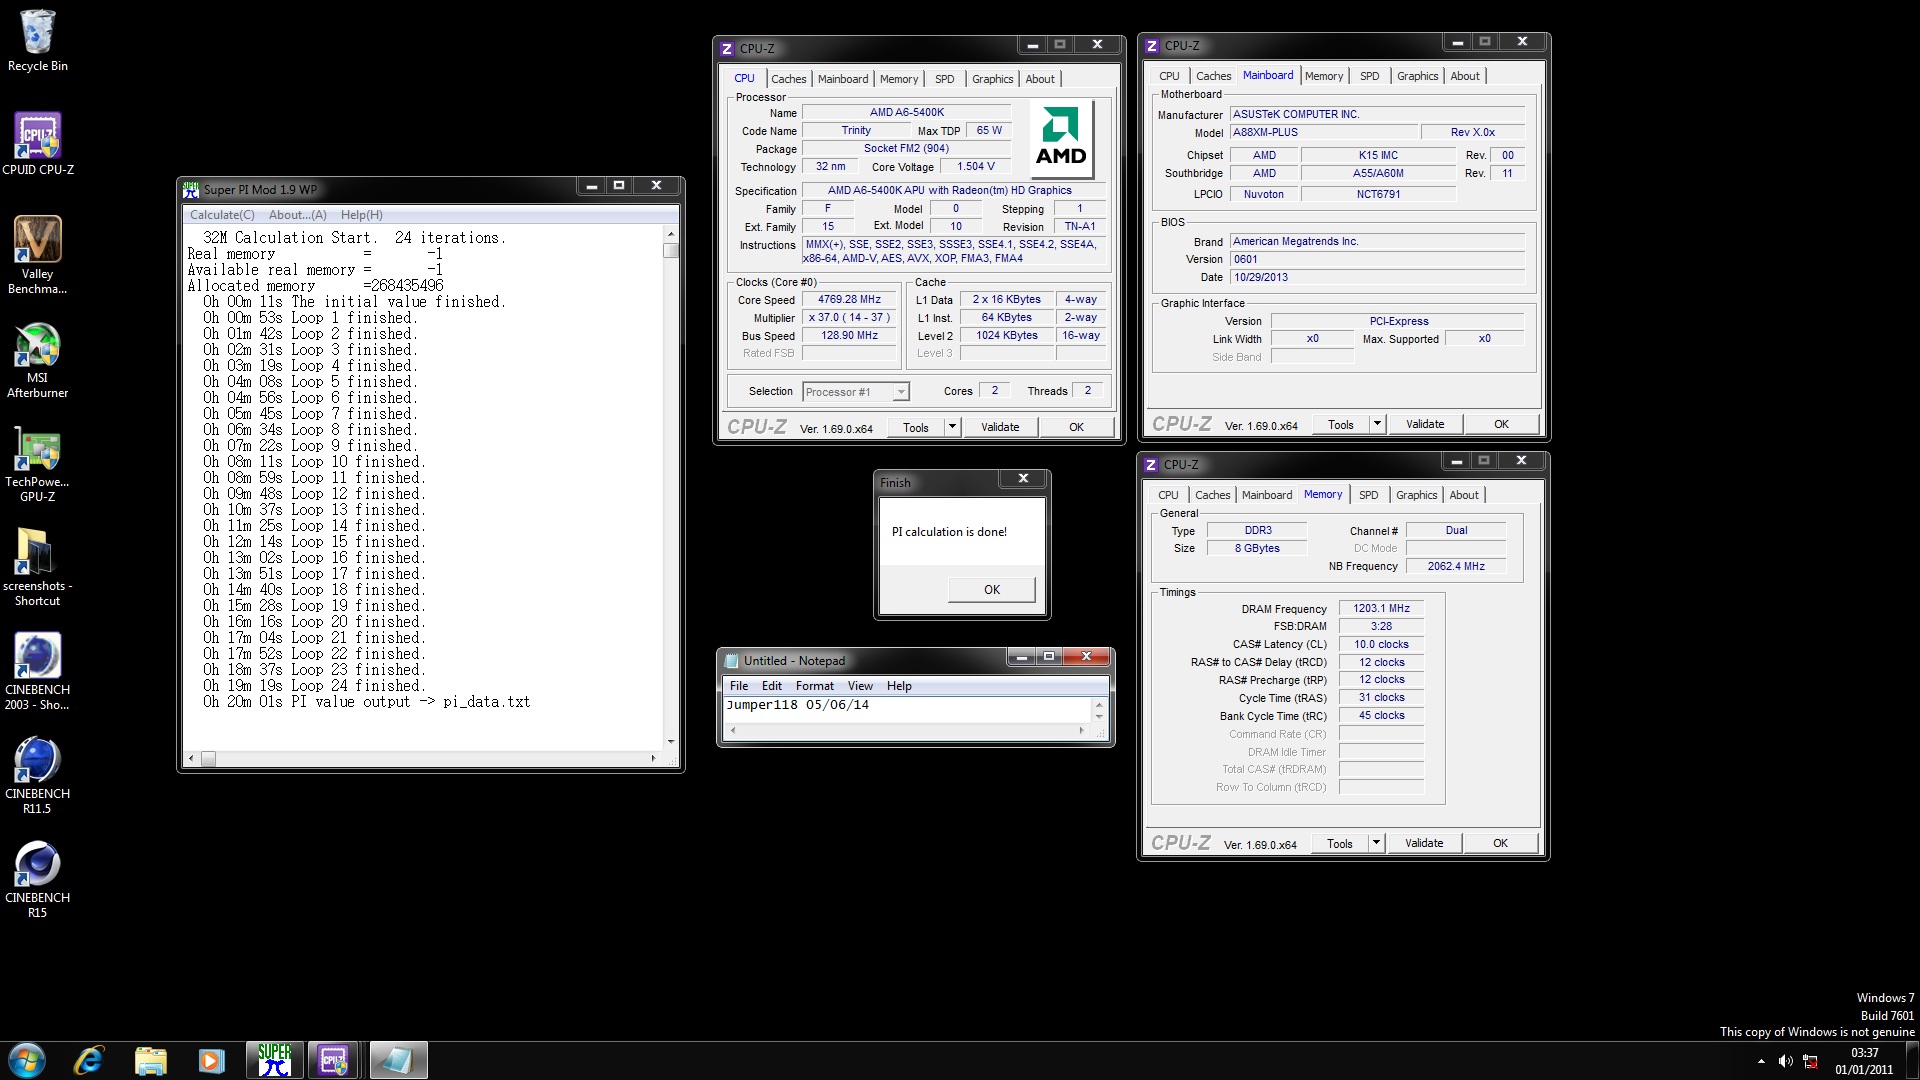Open Internet Explorer from taskbar

pos(89,1060)
